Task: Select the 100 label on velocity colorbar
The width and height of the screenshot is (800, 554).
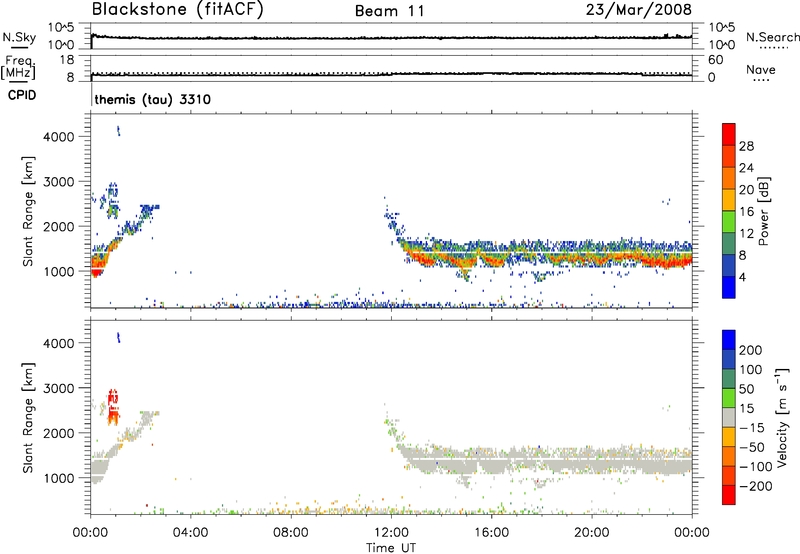Action: click(x=751, y=370)
